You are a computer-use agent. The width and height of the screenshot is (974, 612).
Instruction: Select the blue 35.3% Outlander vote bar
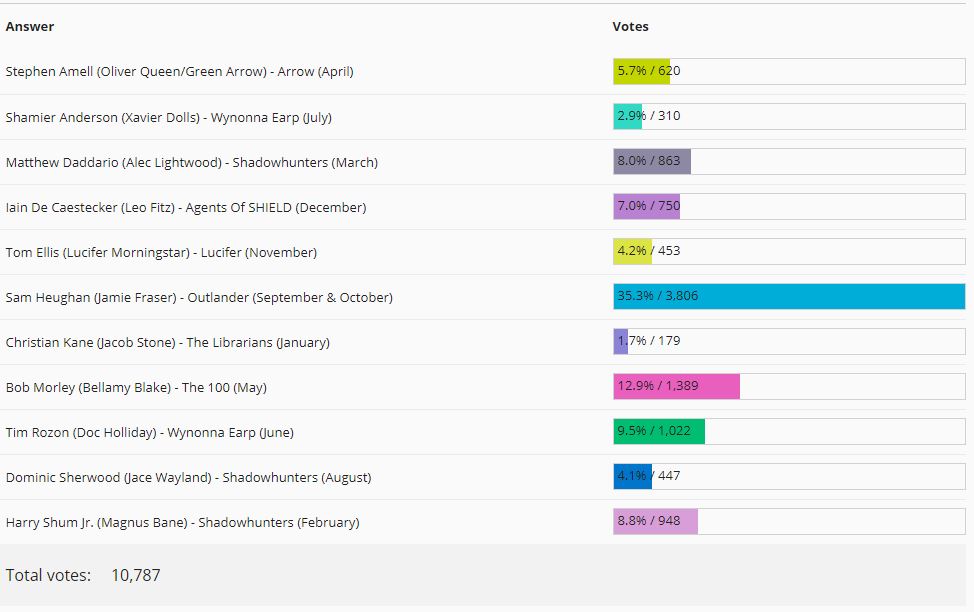pos(790,296)
